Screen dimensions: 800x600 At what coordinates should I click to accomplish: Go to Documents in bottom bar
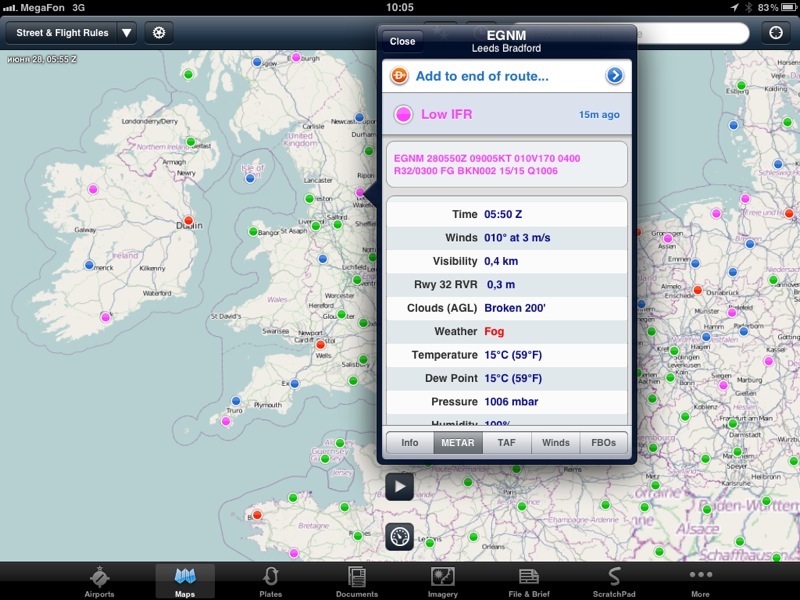[356, 581]
